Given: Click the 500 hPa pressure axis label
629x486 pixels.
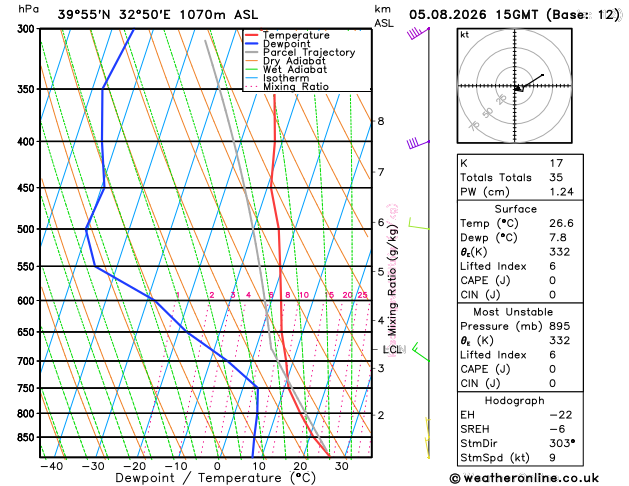Looking at the screenshot, I should coord(26,229).
